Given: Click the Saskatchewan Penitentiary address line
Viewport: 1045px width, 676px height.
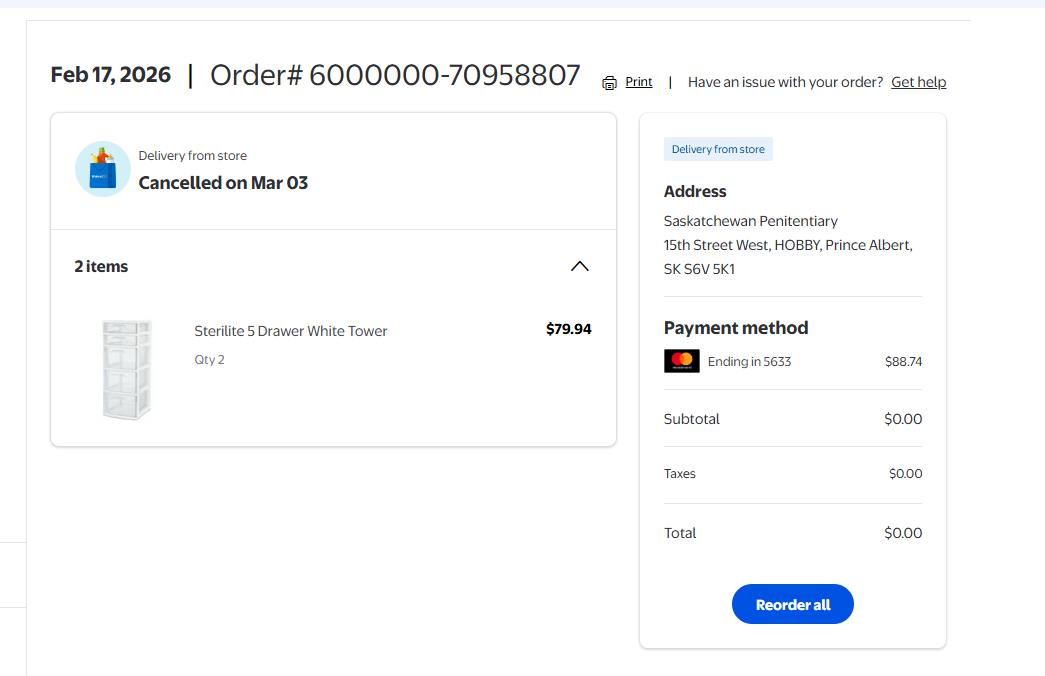Looking at the screenshot, I should tap(751, 221).
